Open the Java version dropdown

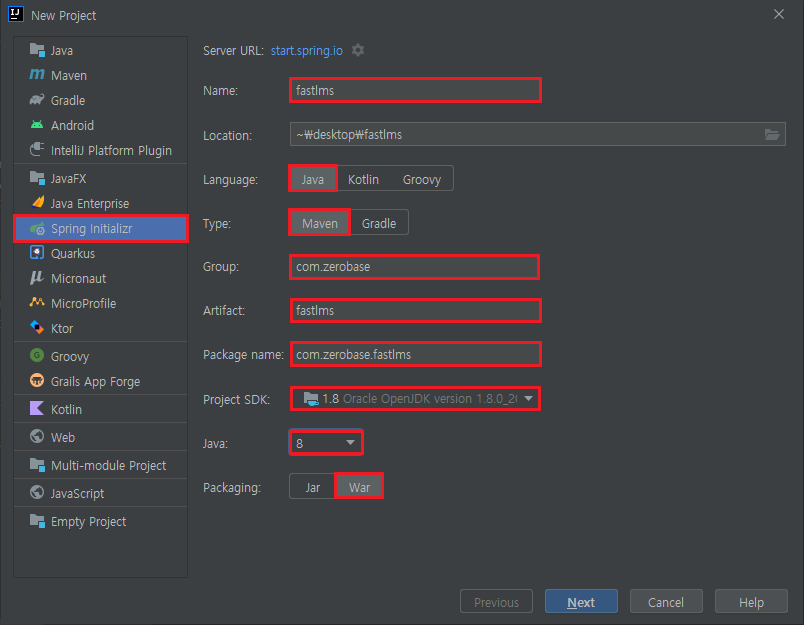[x=326, y=443]
